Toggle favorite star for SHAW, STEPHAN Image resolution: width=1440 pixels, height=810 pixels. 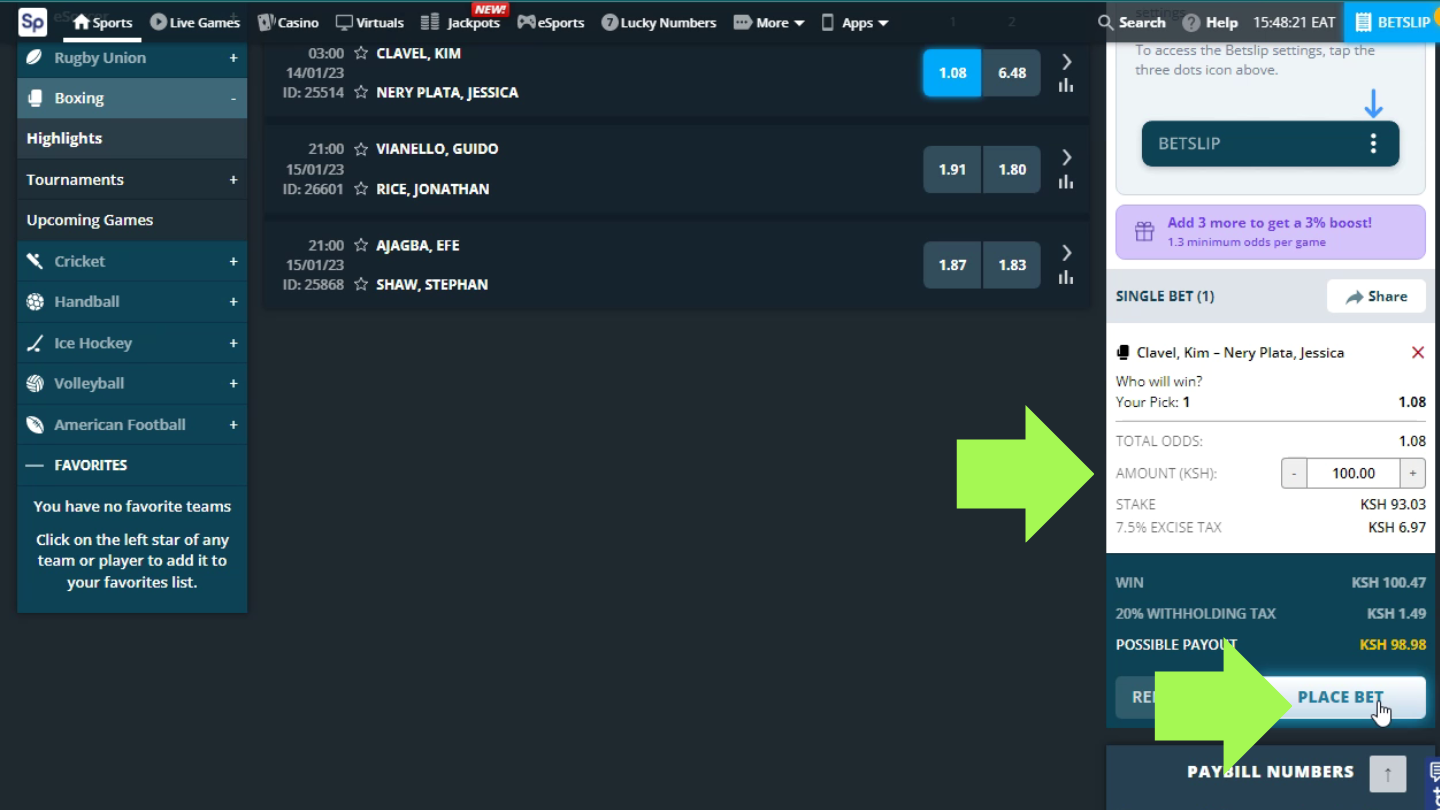pos(361,285)
